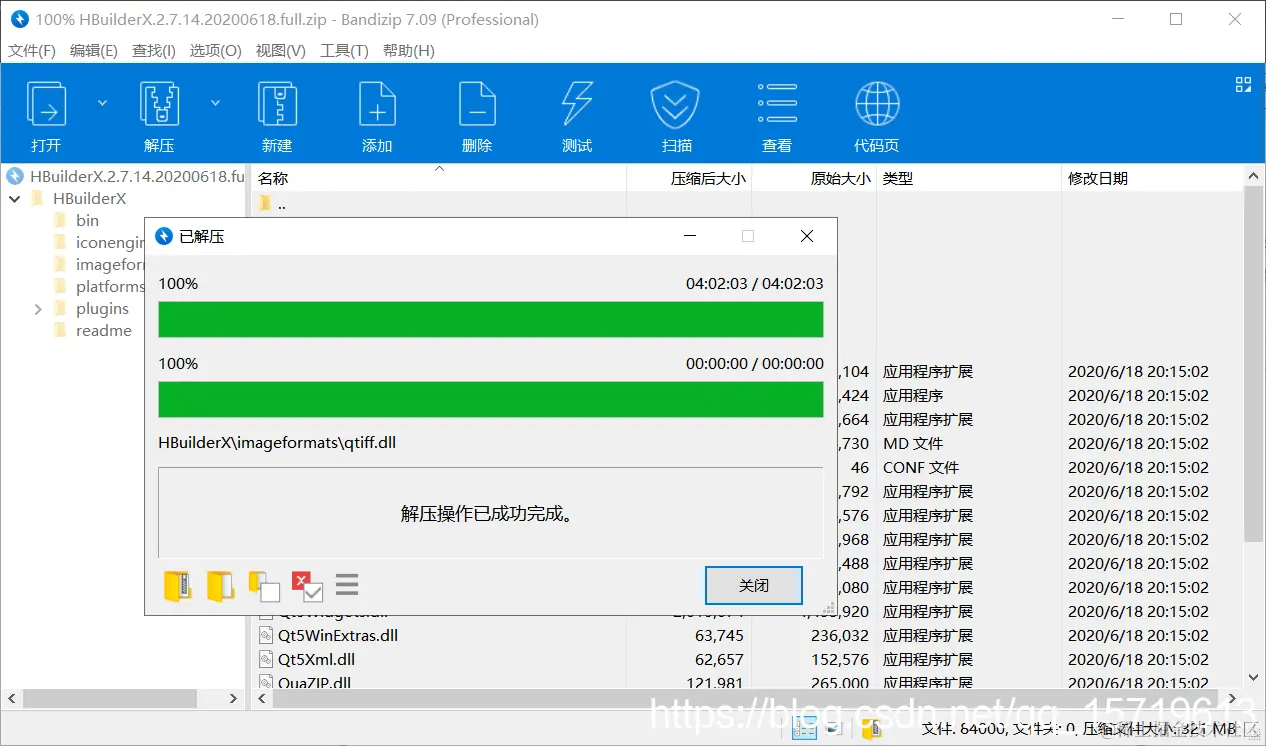Expand the plugins folder in the tree
Image resolution: width=1266 pixels, height=746 pixels.
(x=39, y=308)
